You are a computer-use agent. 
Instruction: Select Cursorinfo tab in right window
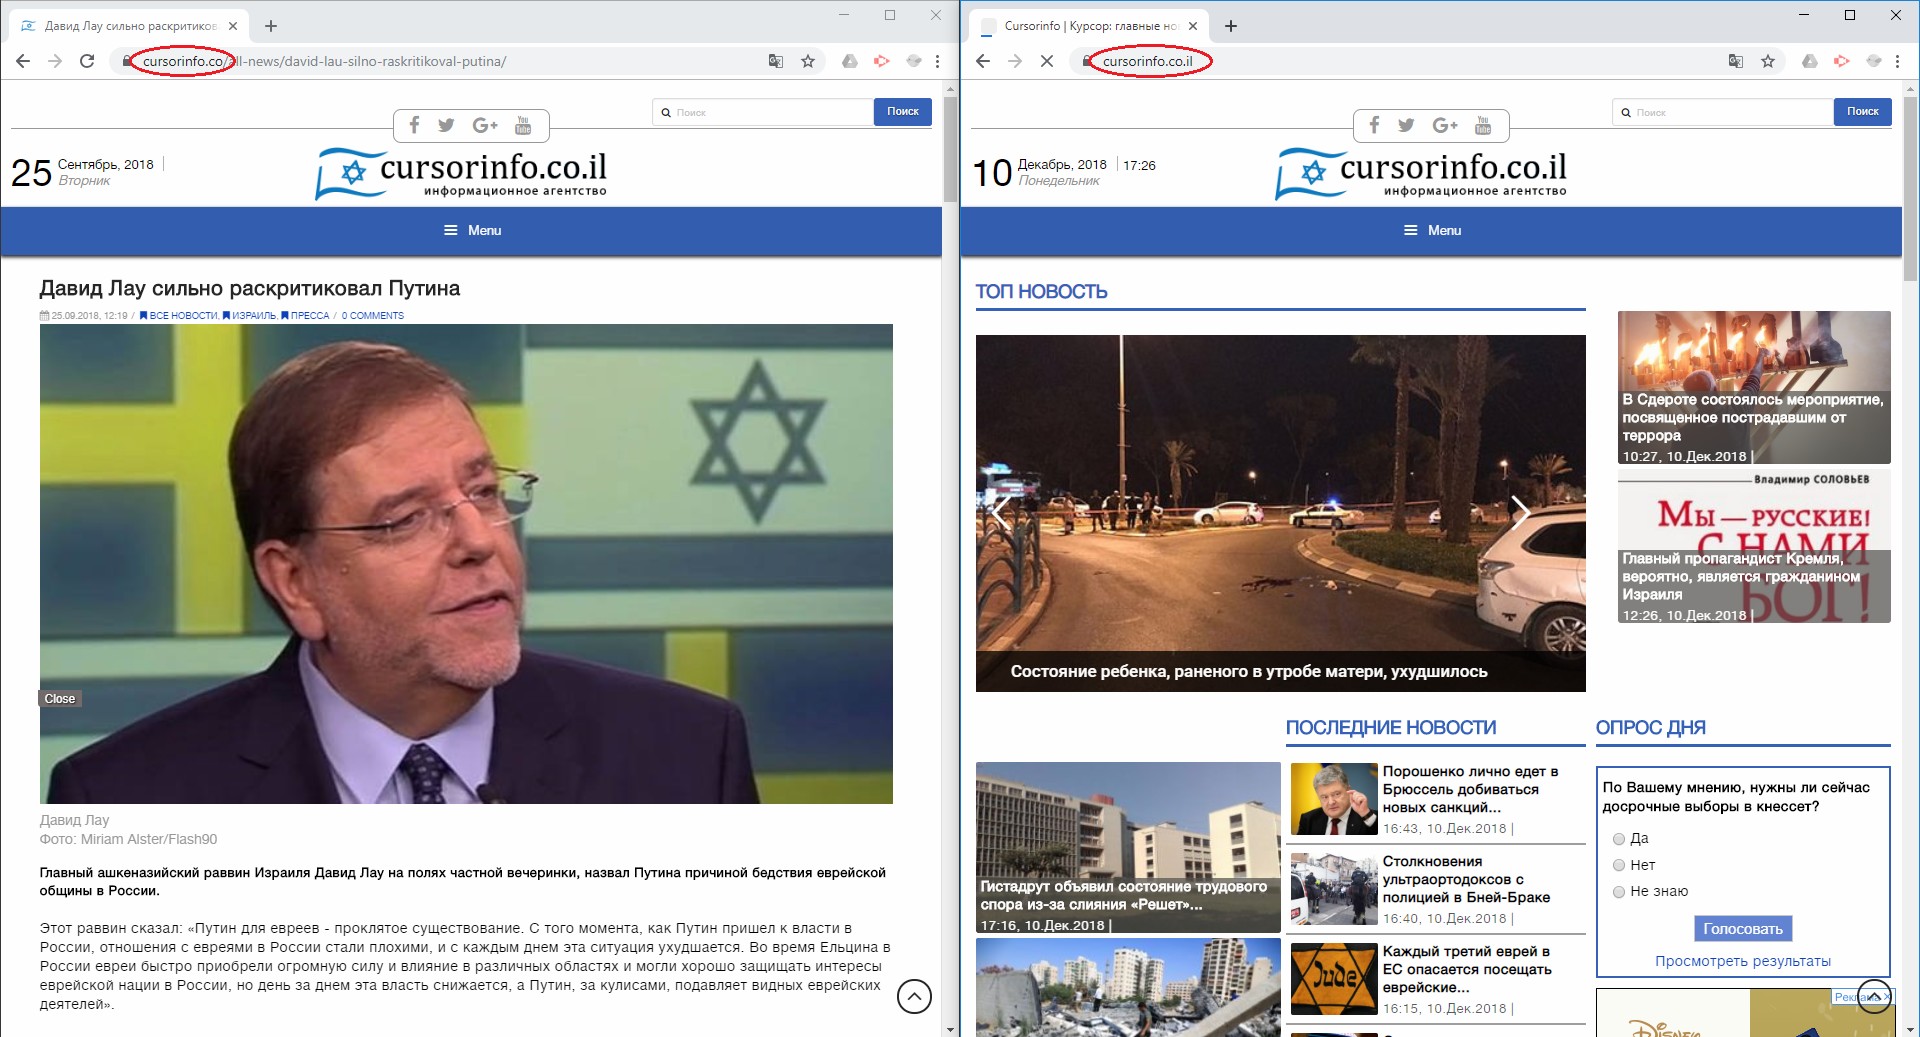1090,26
